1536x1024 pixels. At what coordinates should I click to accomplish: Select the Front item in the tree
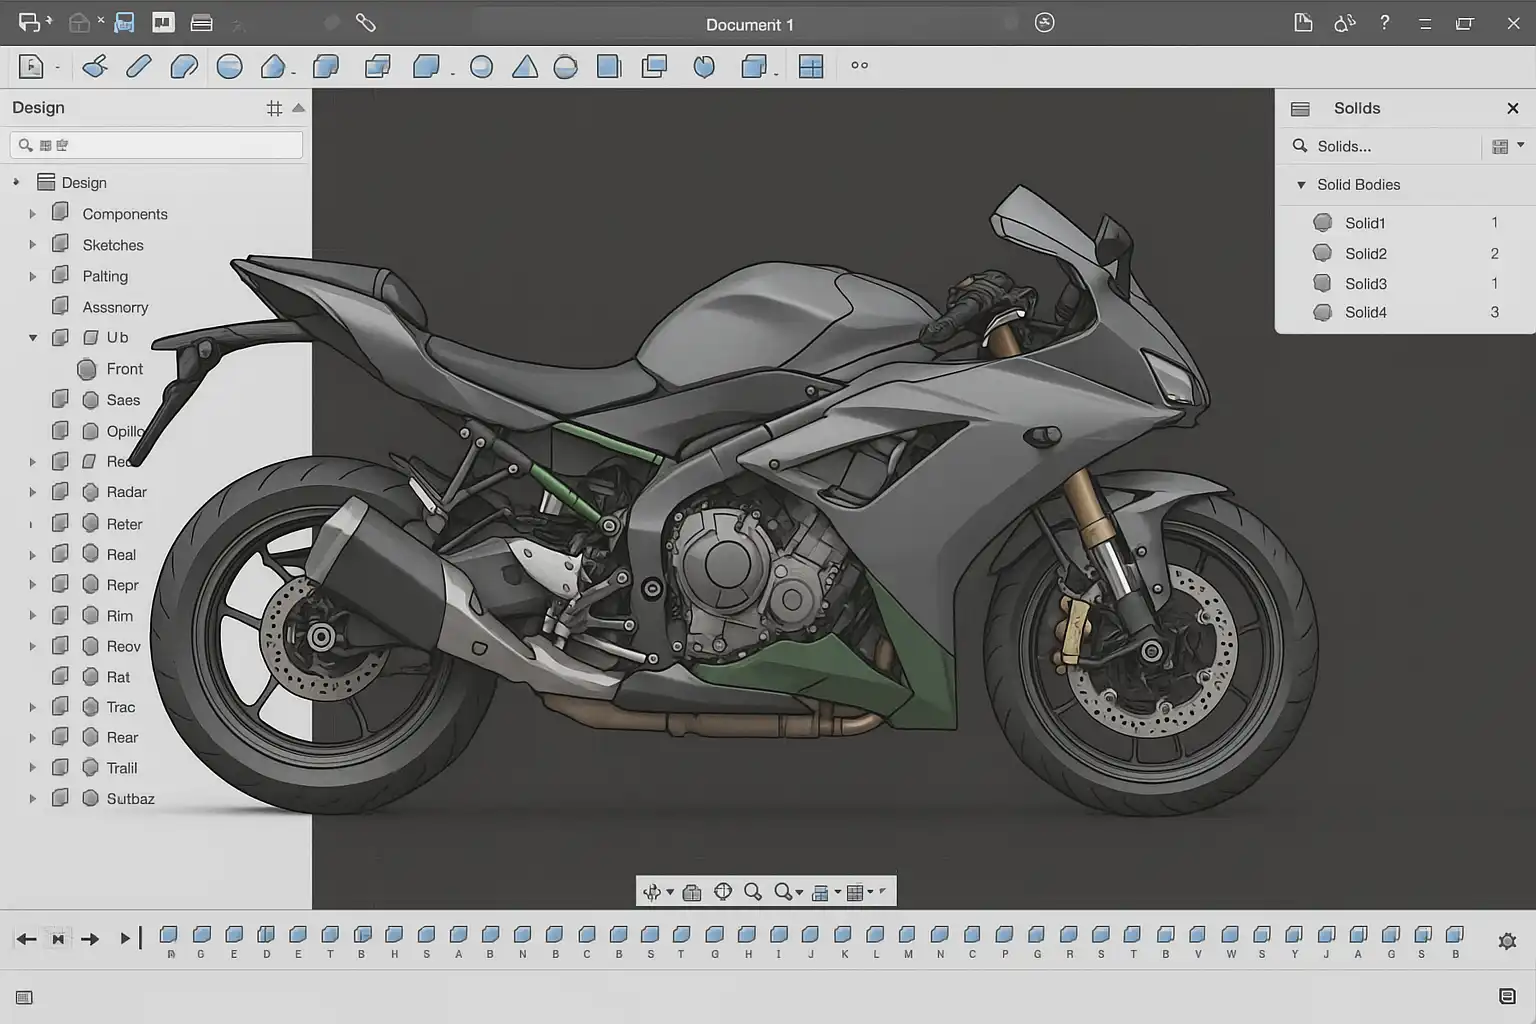[x=124, y=369]
